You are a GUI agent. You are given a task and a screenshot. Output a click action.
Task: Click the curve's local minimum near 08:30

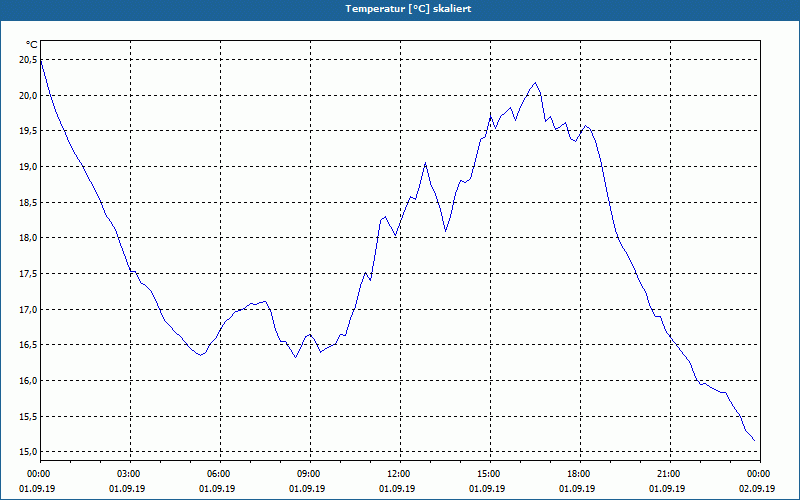pos(295,357)
